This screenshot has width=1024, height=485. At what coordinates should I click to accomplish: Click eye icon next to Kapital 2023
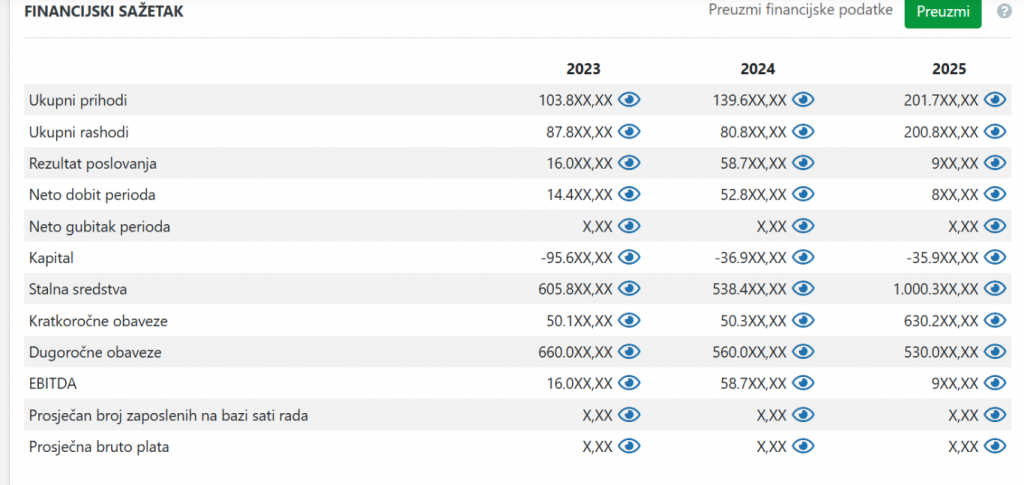pyautogui.click(x=629, y=258)
